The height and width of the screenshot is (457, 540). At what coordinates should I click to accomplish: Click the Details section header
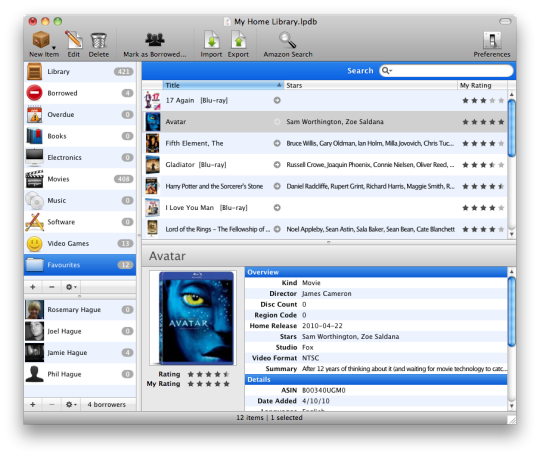pyautogui.click(x=376, y=380)
